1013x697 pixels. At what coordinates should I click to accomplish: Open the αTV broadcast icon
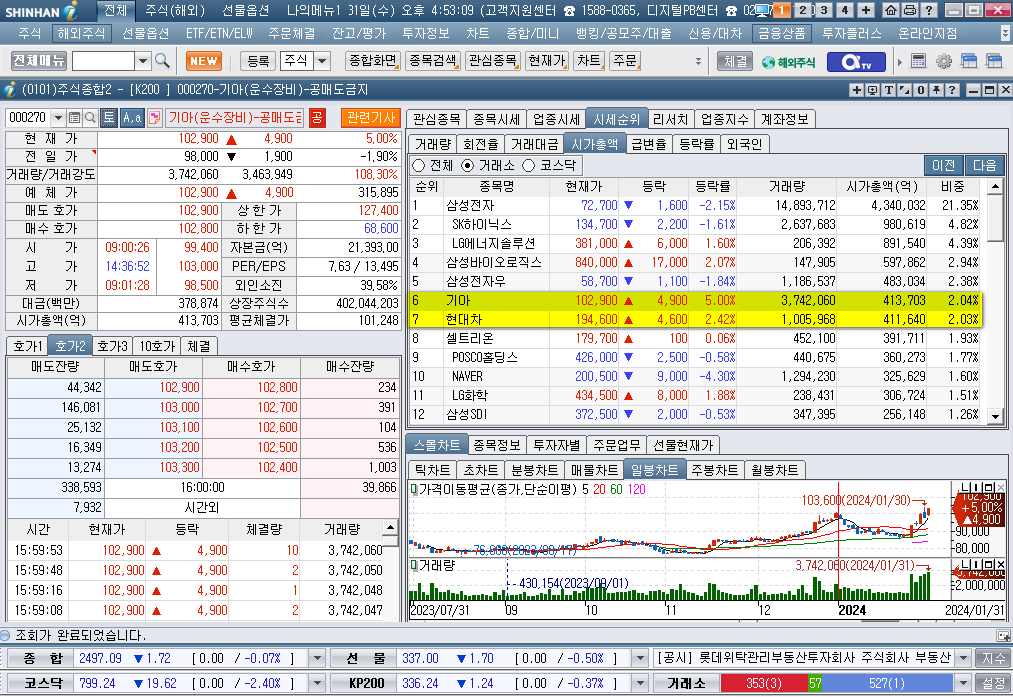[857, 61]
